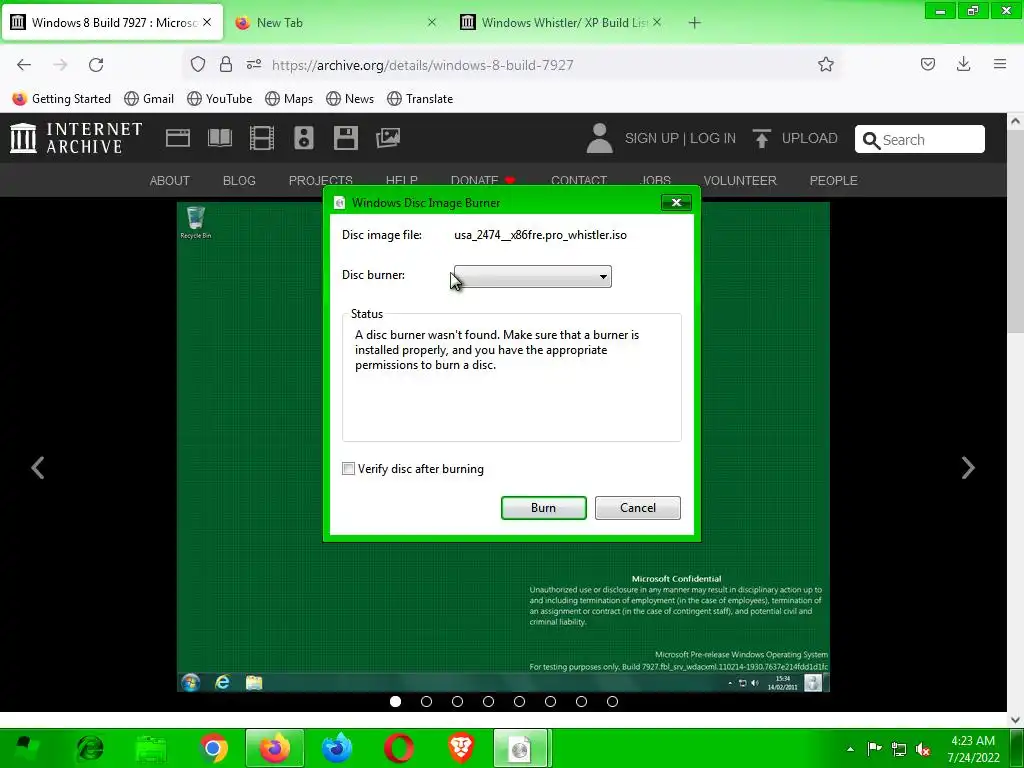1024x768 pixels.
Task: Show hidden tray icons arrow
Action: (850, 749)
